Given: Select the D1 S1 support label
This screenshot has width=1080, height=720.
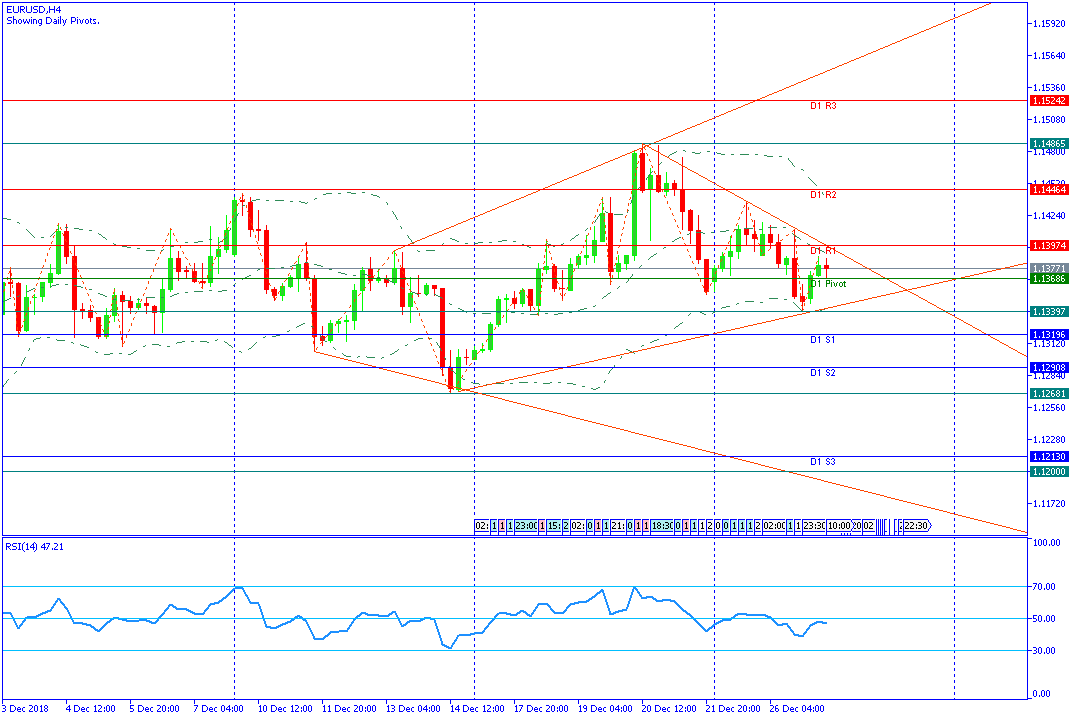Looking at the screenshot, I should pos(823,341).
